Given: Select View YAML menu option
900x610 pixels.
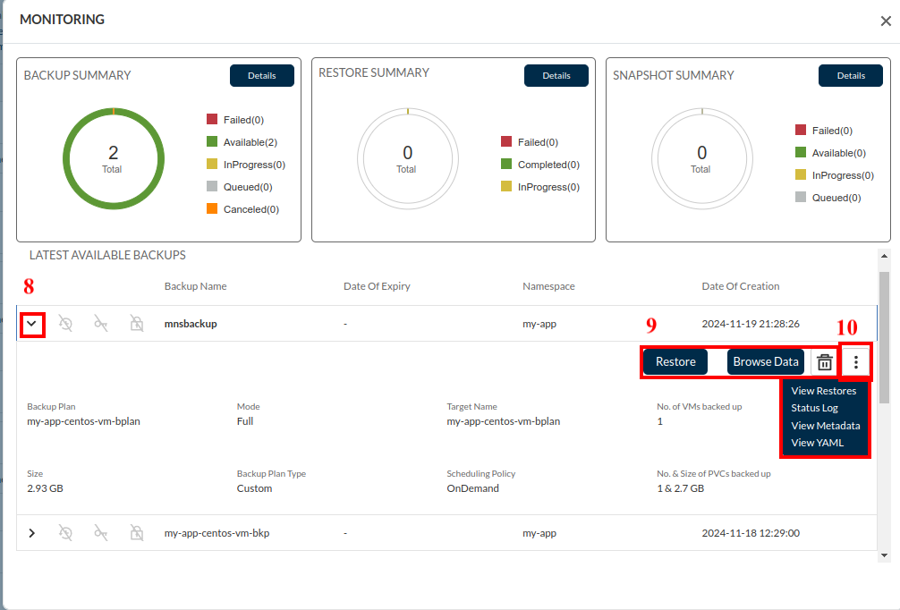Looking at the screenshot, I should pyautogui.click(x=817, y=442).
